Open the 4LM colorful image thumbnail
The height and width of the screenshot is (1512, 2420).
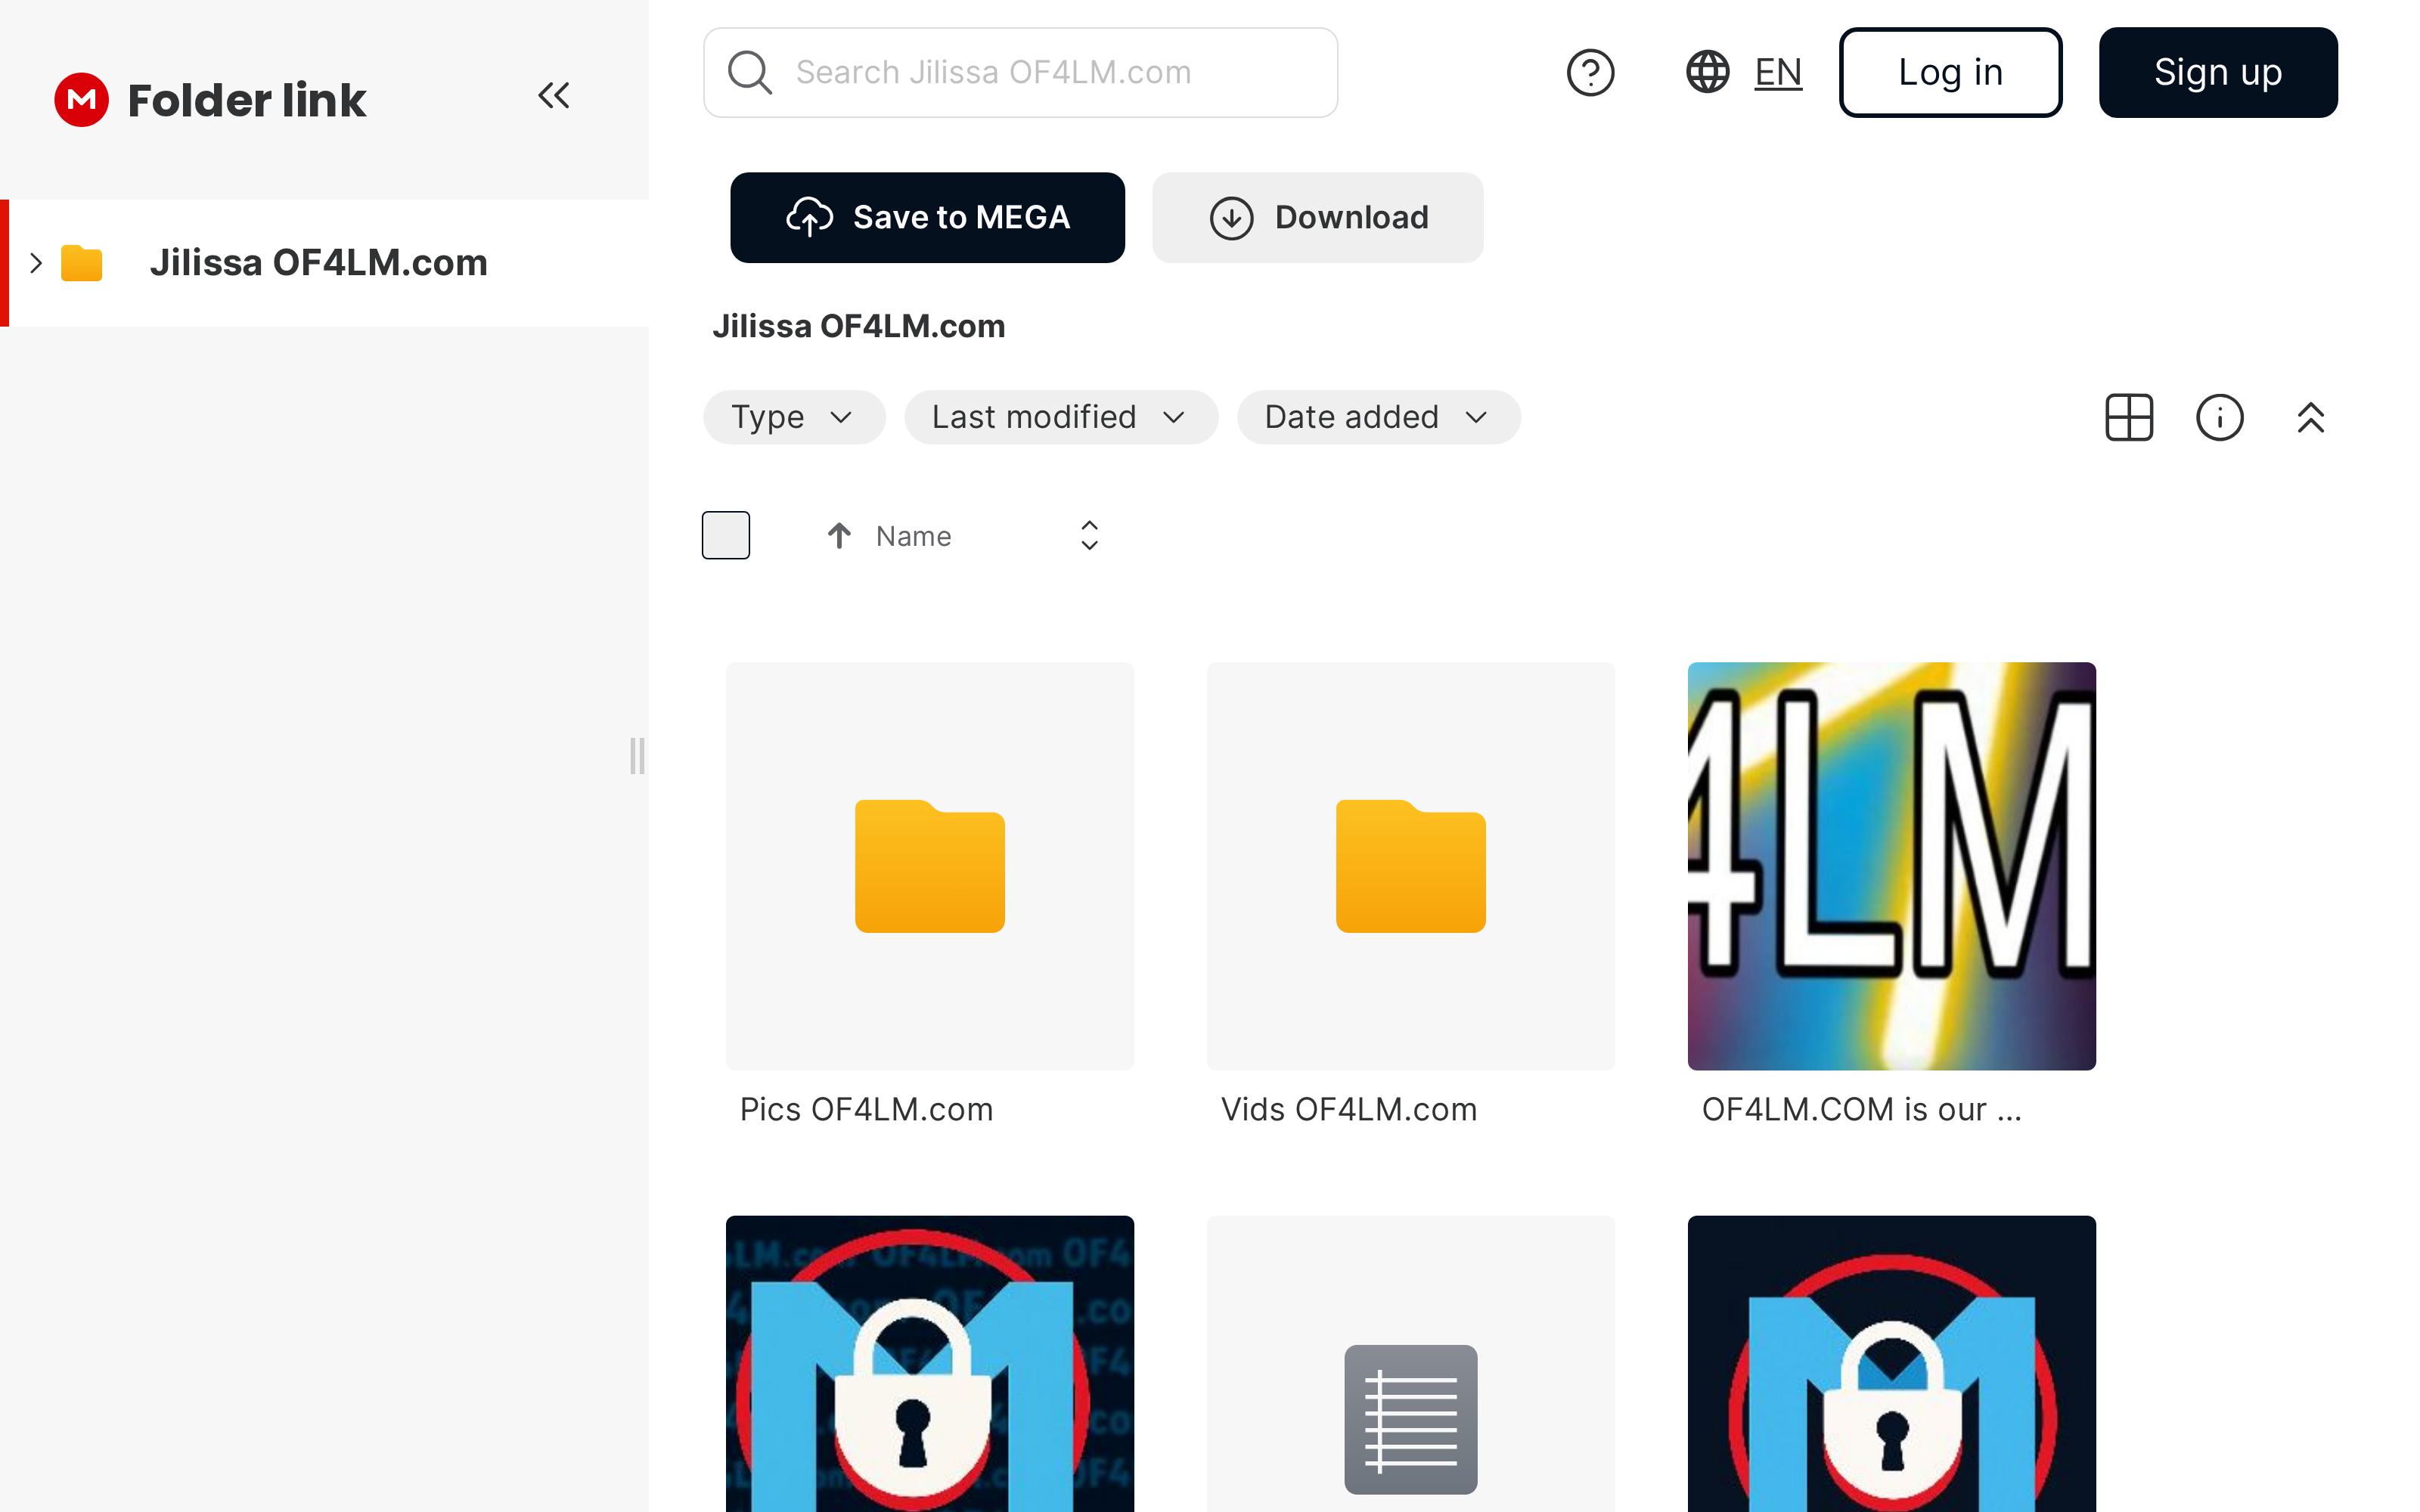coord(1892,866)
